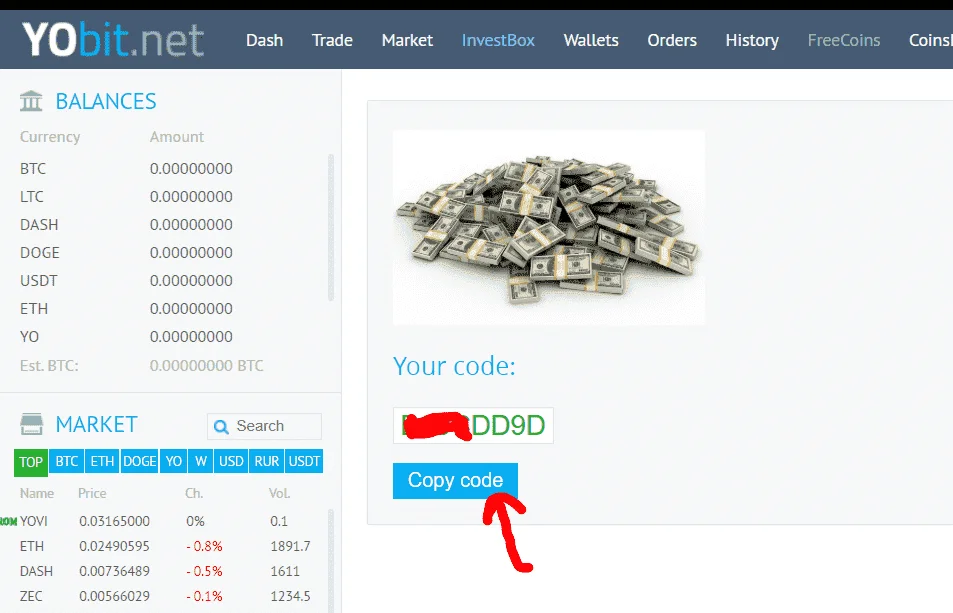Open the Wallets page
Screen dimensions: 953x613
click(x=591, y=40)
